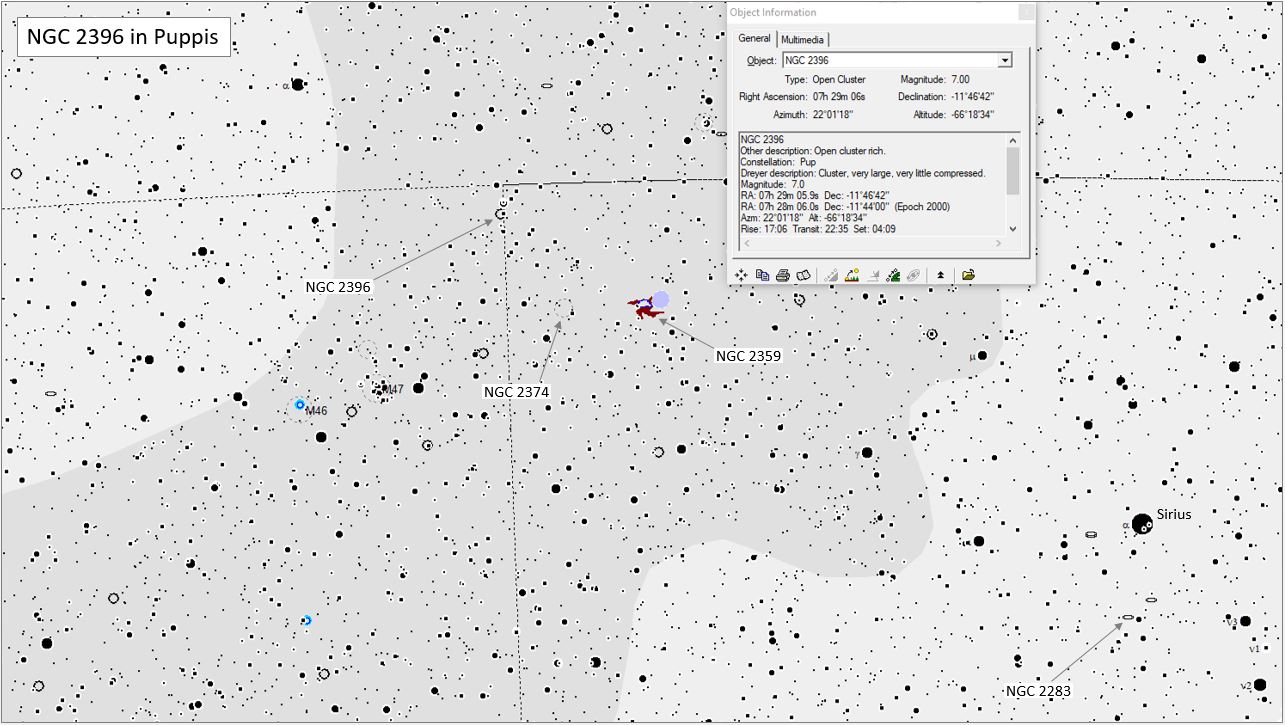The width and height of the screenshot is (1285, 725).
Task: Switch to the General tab
Action: tap(754, 38)
